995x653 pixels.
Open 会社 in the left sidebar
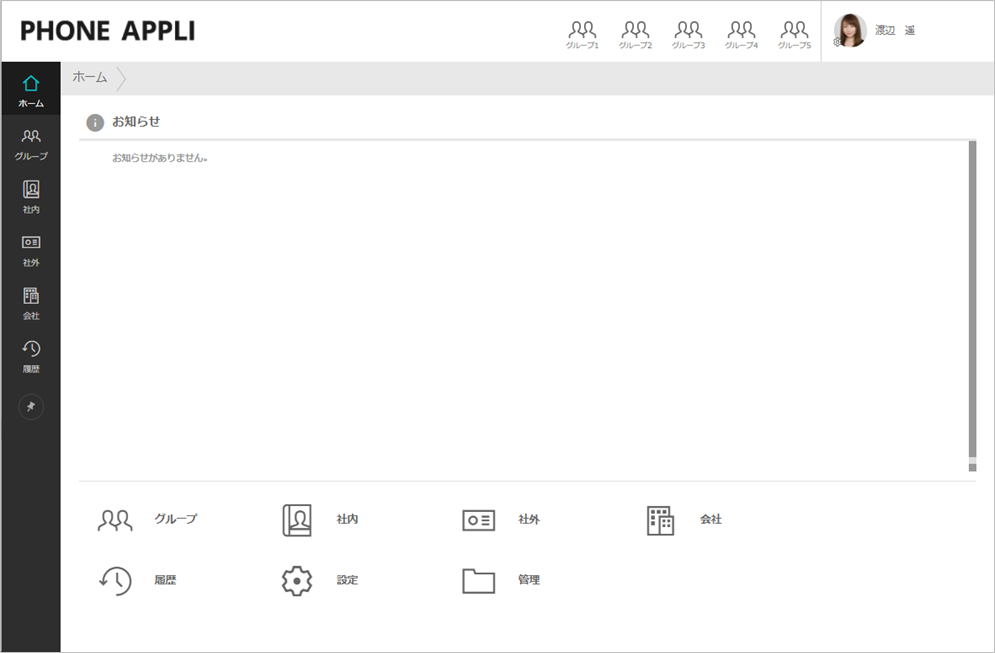[x=31, y=302]
